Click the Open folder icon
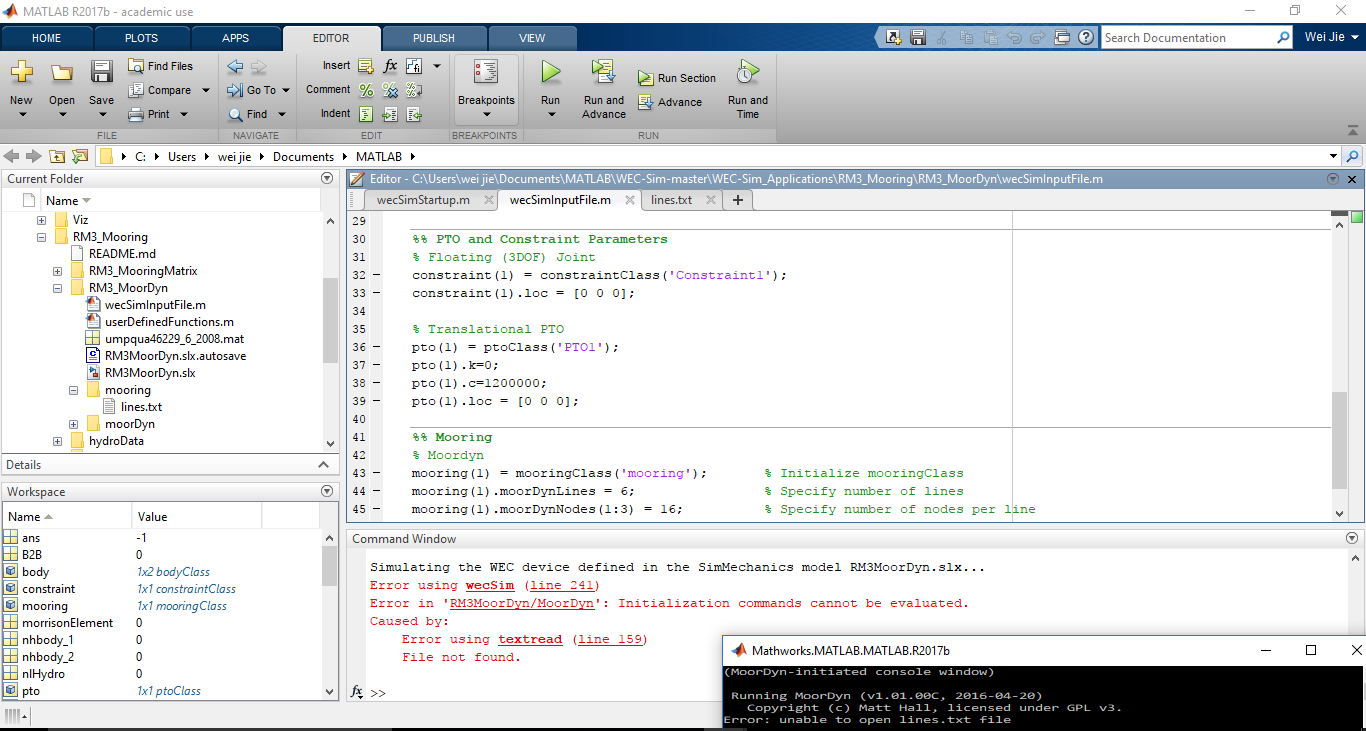Screen dimensions: 1366x731 coord(62,73)
